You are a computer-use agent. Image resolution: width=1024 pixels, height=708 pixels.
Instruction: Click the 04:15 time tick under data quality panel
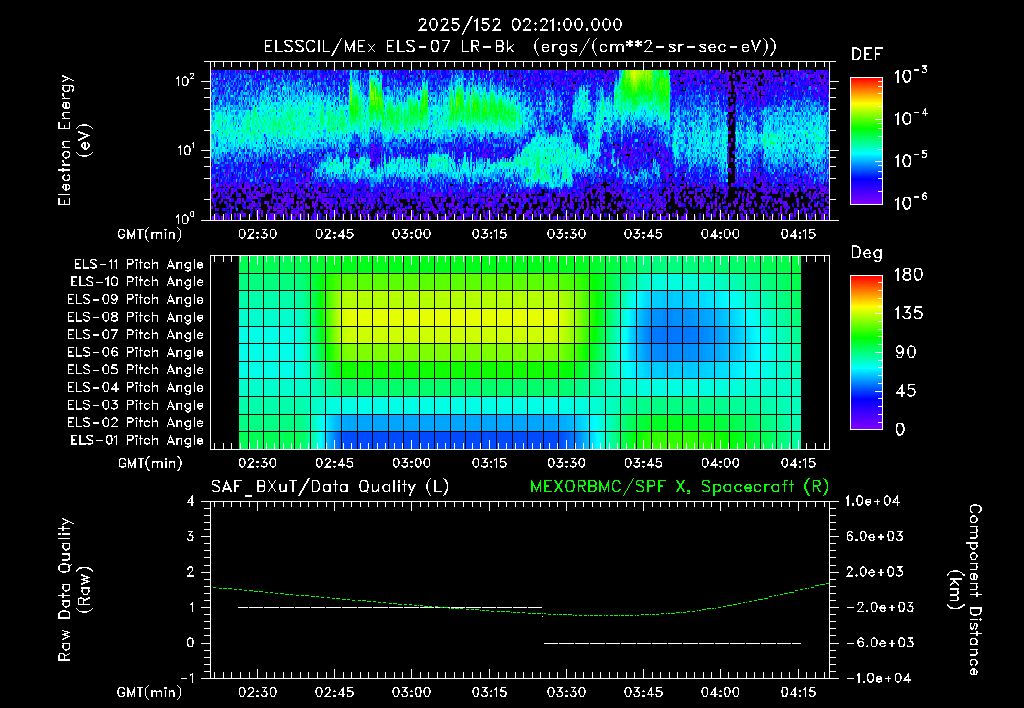coord(798,692)
